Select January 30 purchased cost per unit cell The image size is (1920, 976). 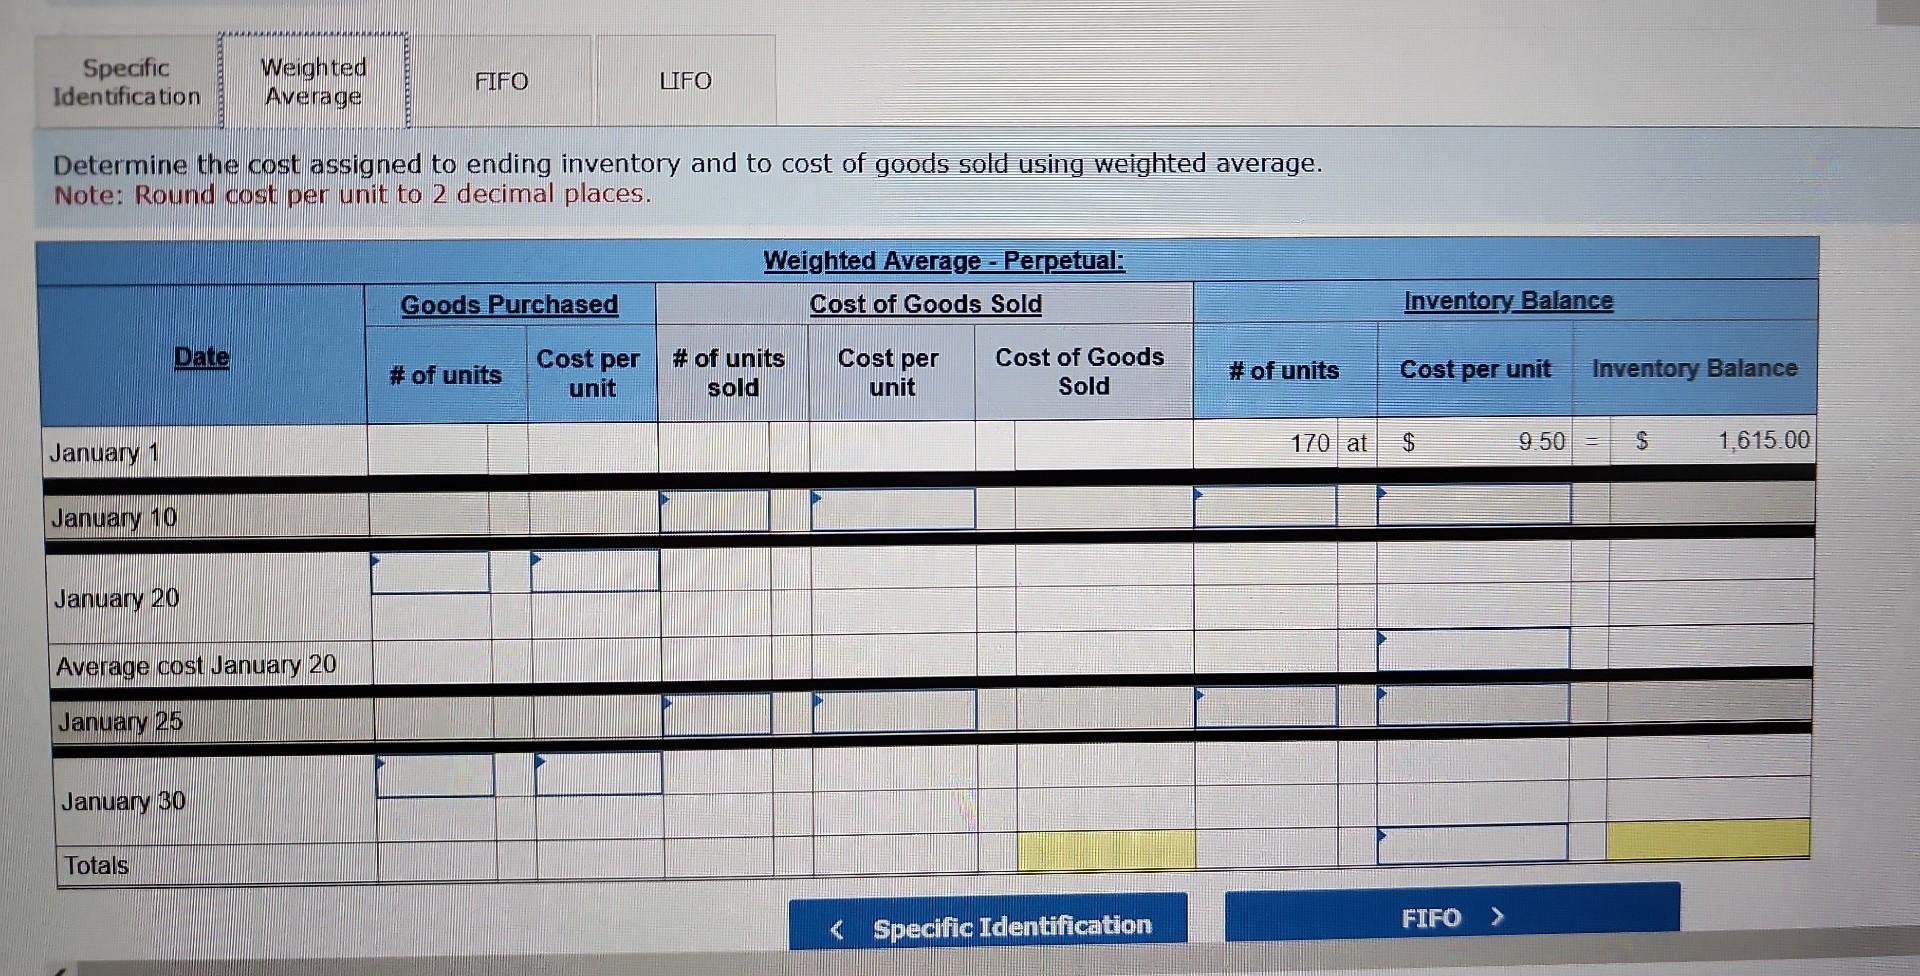(x=599, y=774)
